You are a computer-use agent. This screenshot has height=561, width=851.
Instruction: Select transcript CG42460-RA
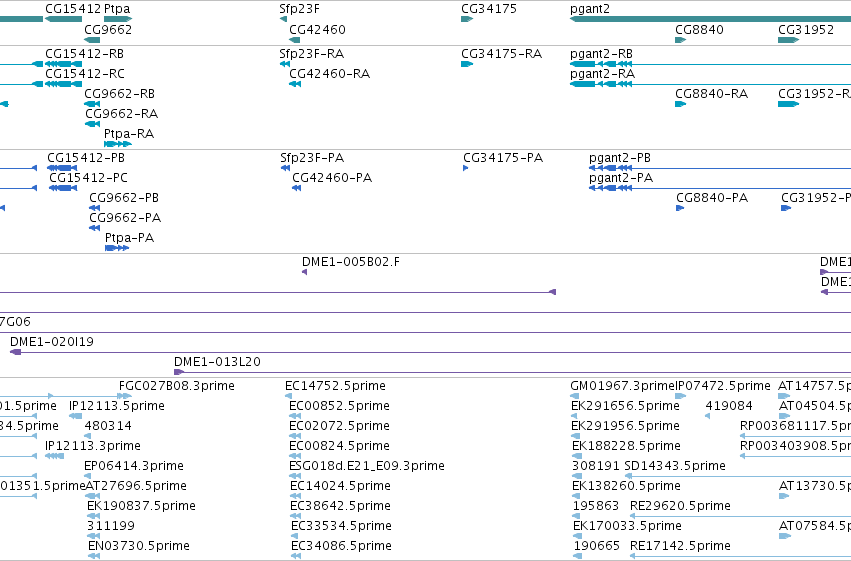coord(295,84)
